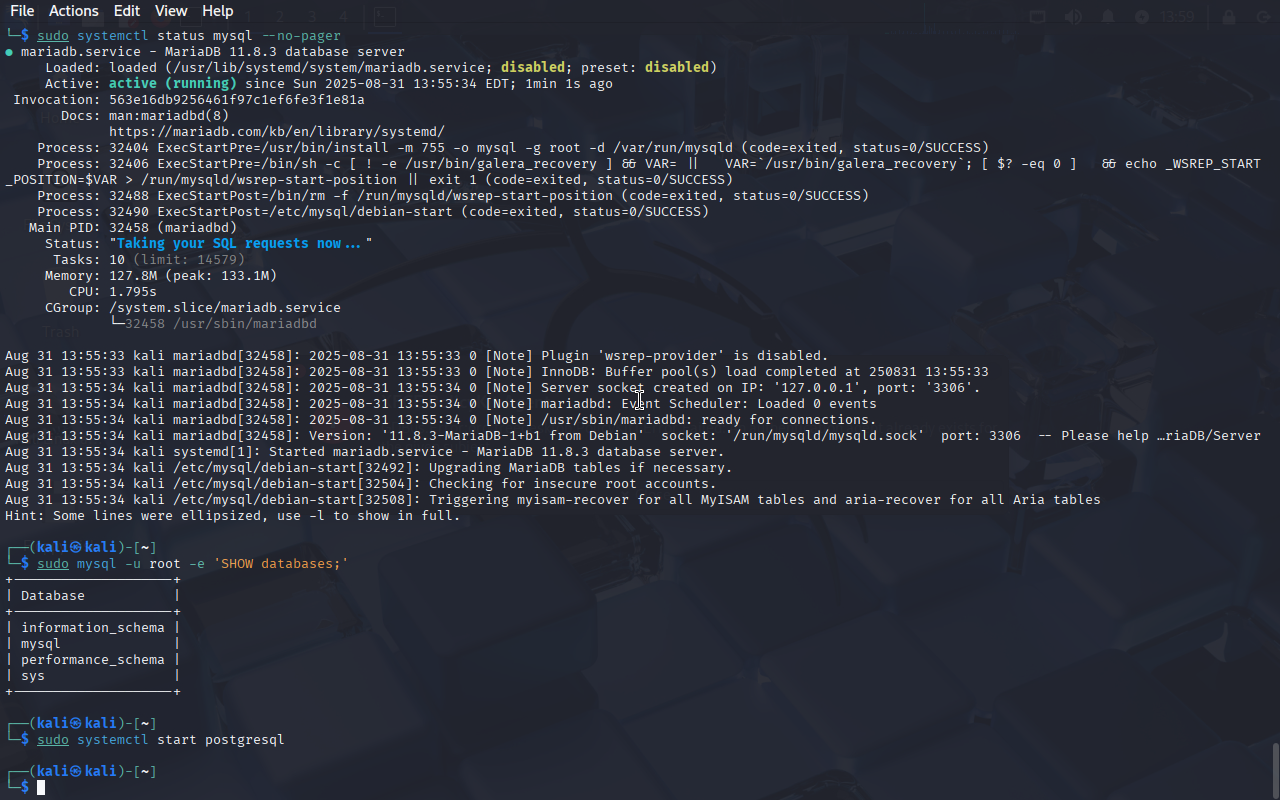Click the 'performance_schema' database row

pos(93,660)
